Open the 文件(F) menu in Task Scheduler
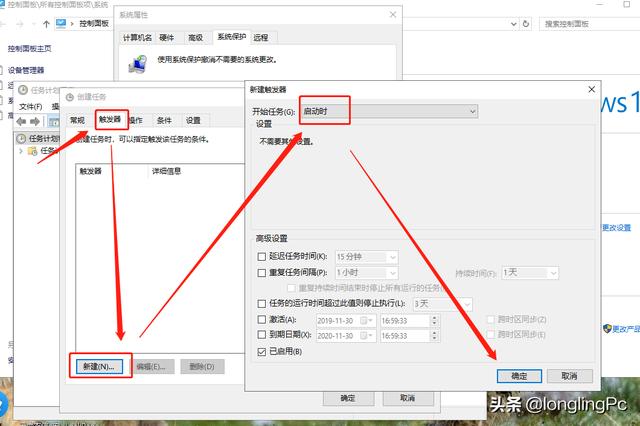640x426 pixels. click(31, 107)
